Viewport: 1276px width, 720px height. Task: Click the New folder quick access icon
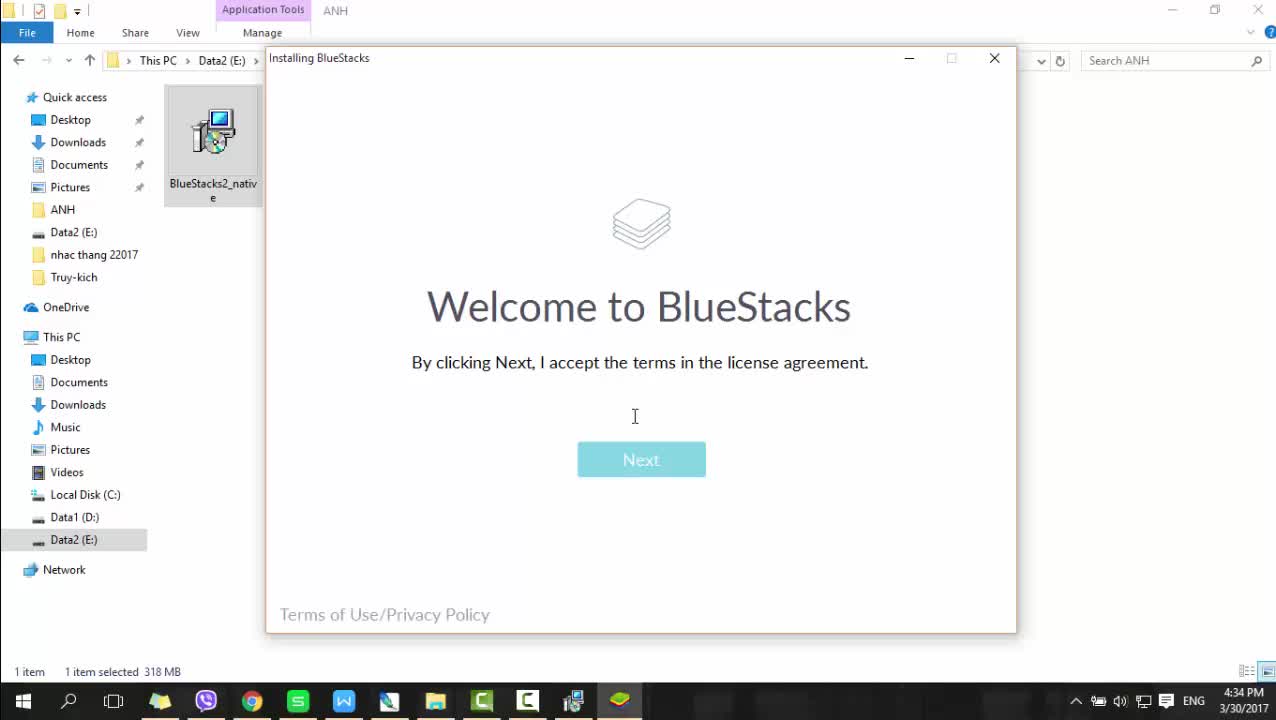tap(60, 11)
